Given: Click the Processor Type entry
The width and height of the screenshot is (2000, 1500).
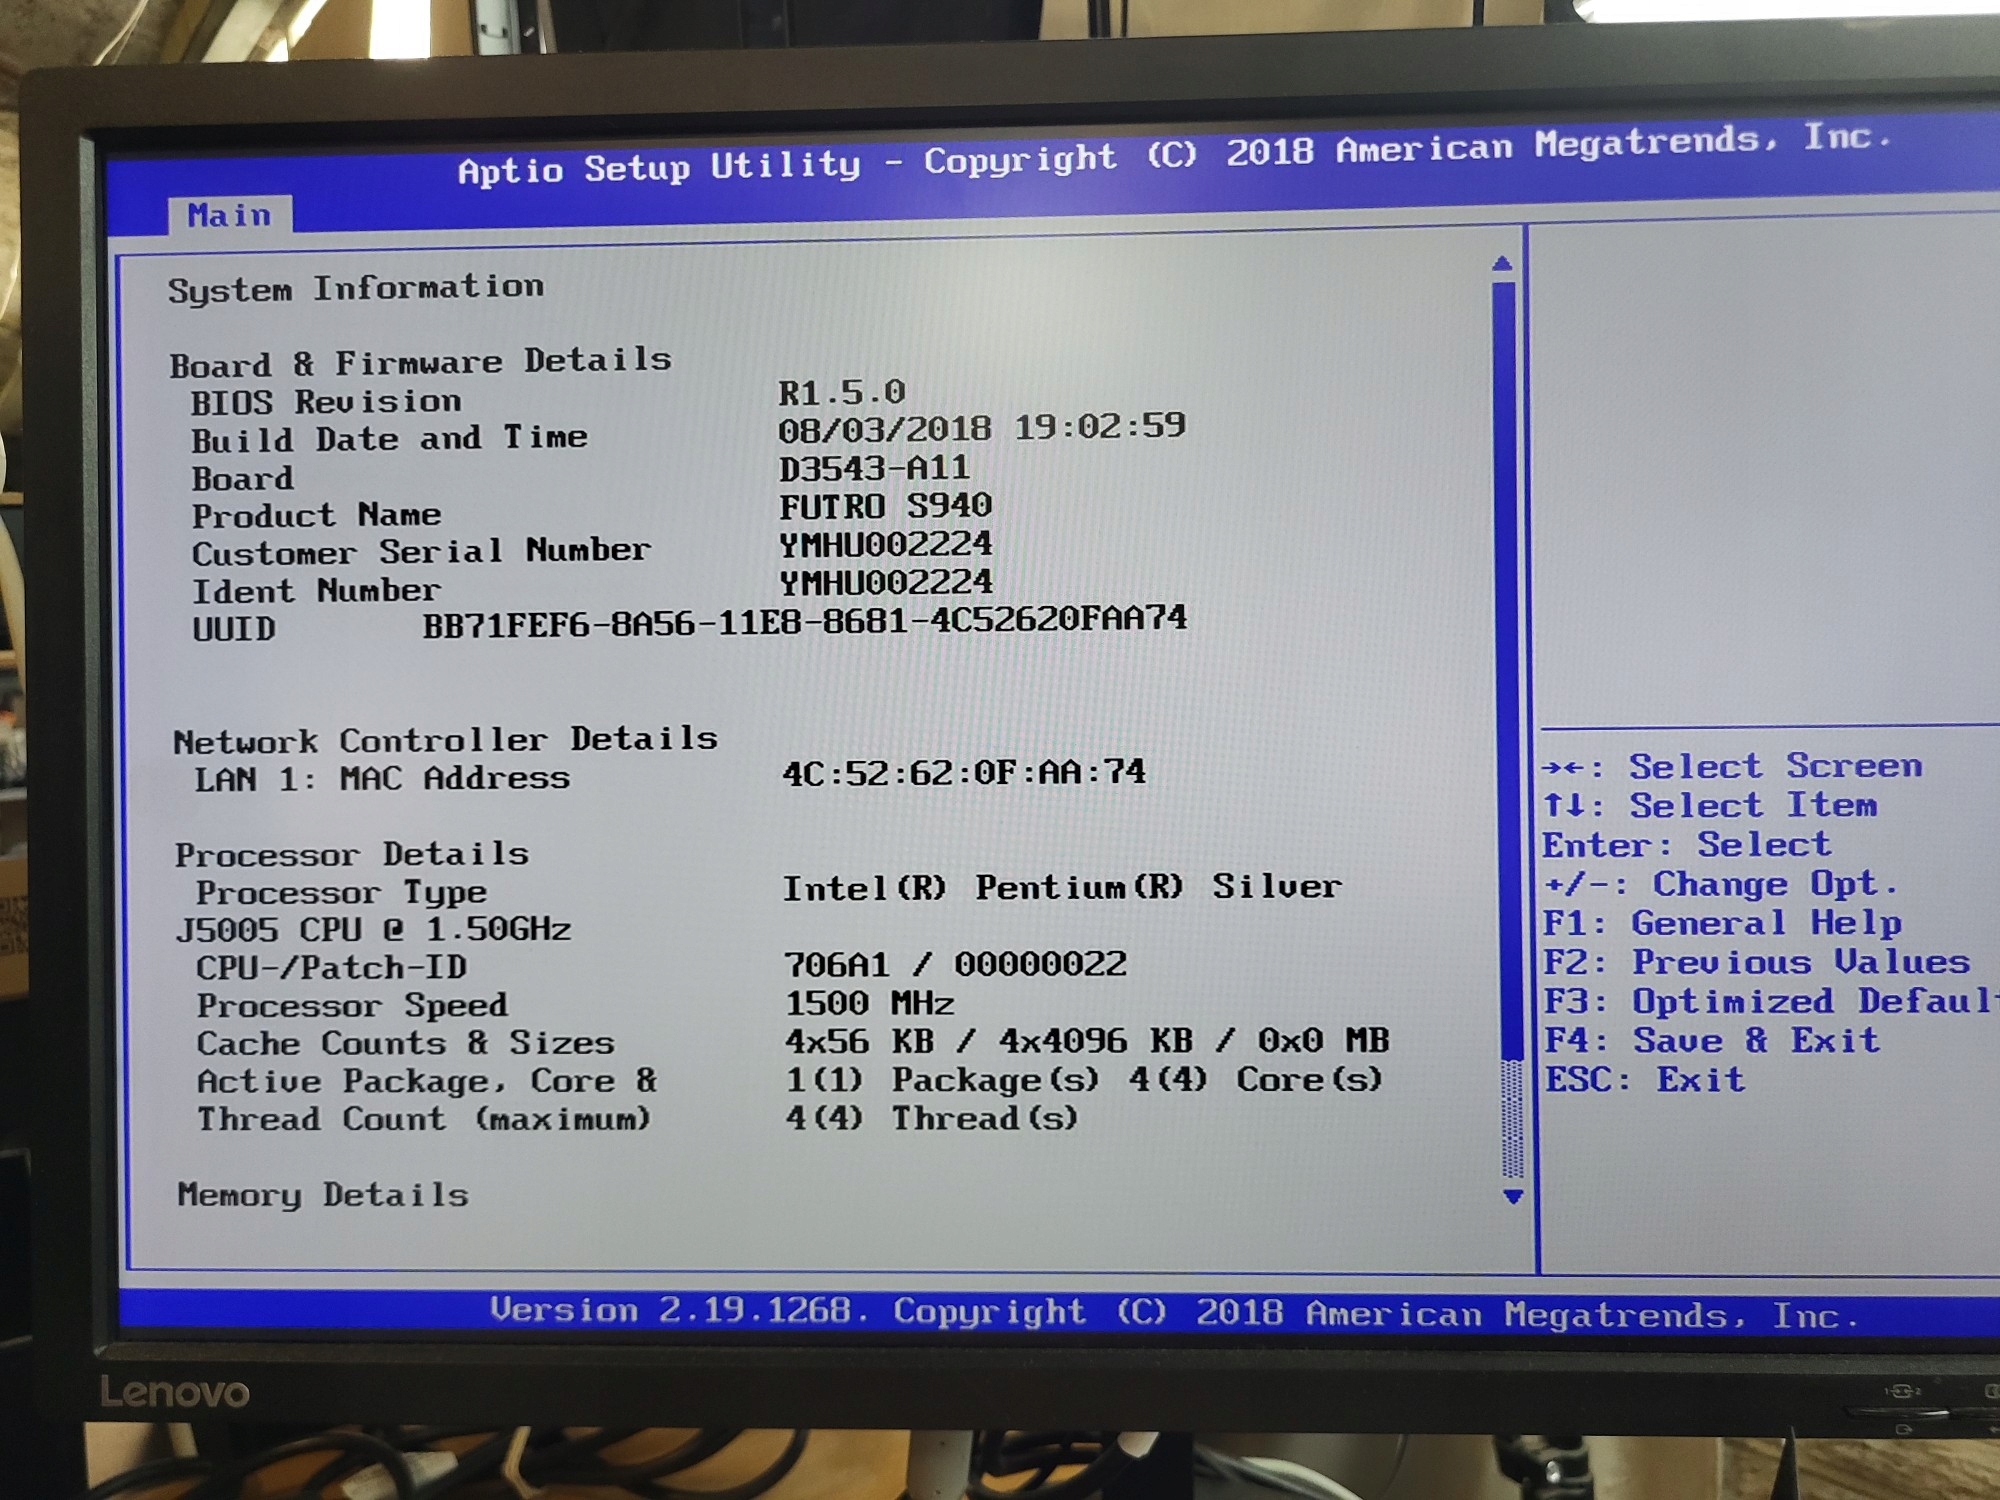Looking at the screenshot, I should tap(341, 892).
